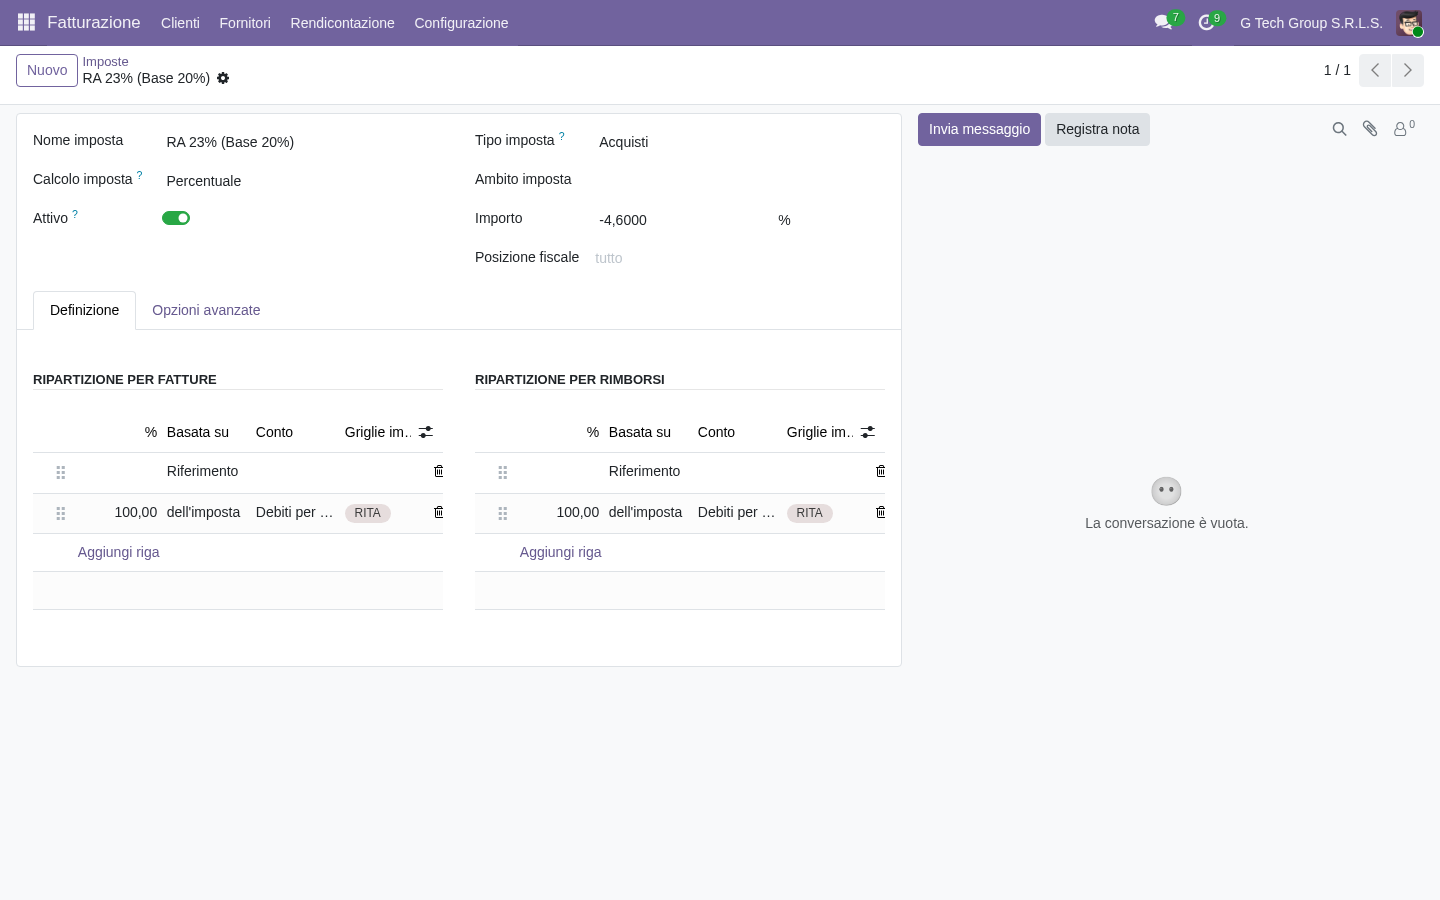This screenshot has height=900, width=1440.
Task: Delete the 100,00 dell'imposta row in fatture table
Action: pos(438,512)
